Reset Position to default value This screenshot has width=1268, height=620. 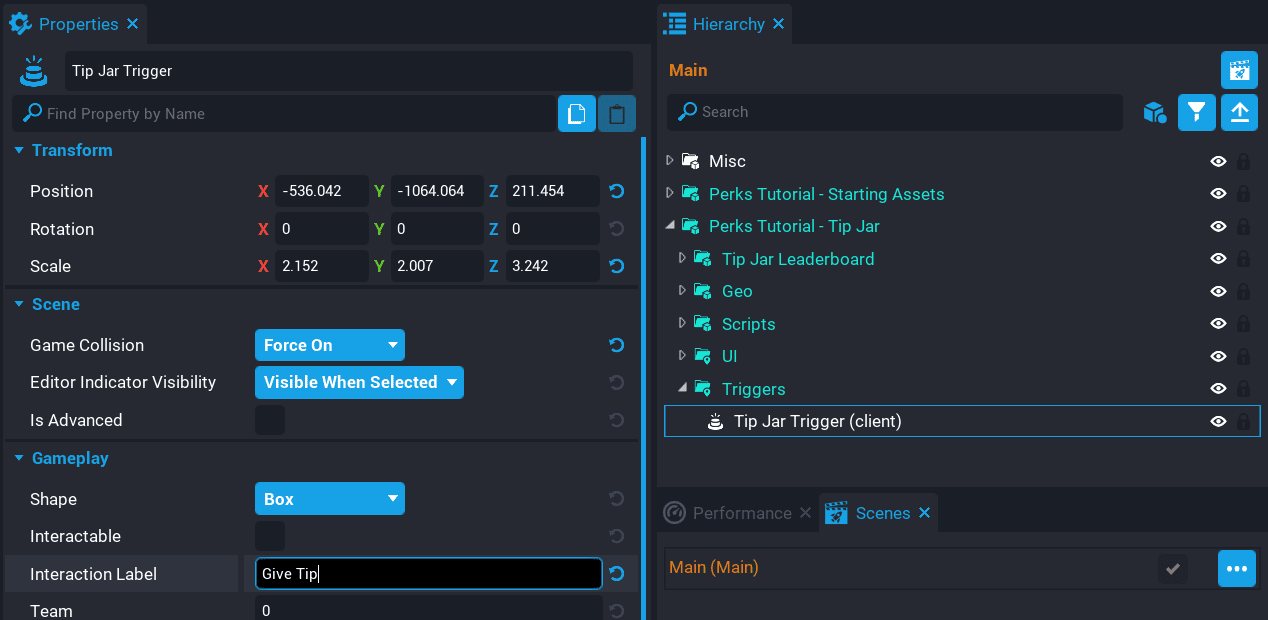[x=617, y=191]
